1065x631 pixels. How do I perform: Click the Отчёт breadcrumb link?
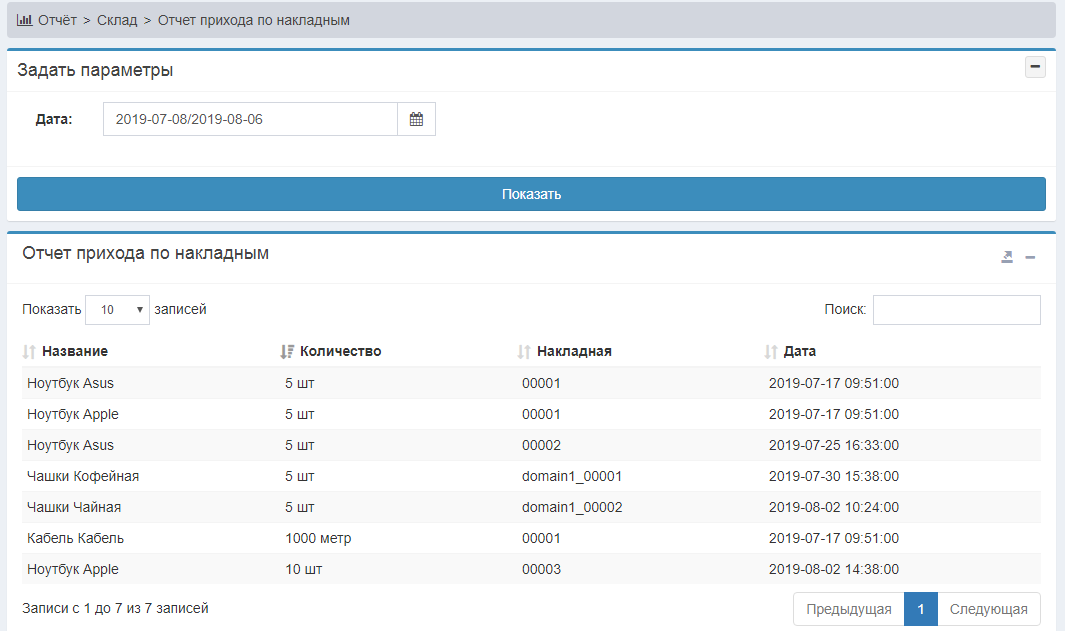coord(57,20)
